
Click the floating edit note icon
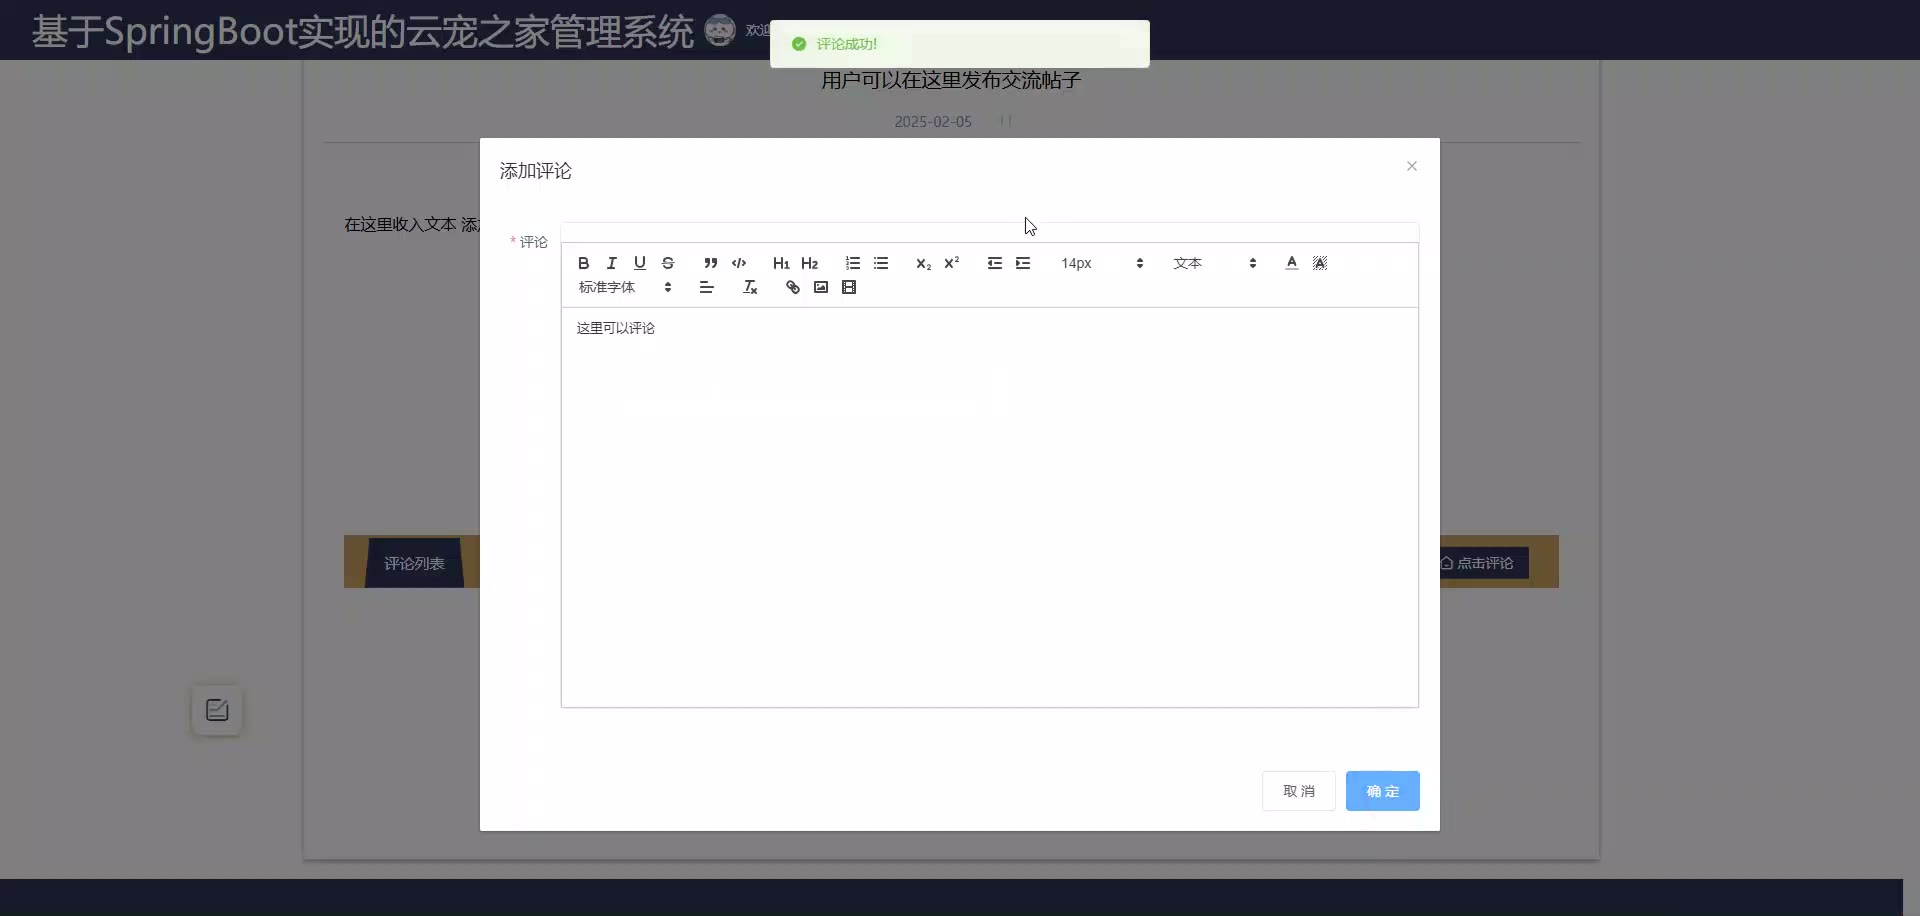point(217,710)
